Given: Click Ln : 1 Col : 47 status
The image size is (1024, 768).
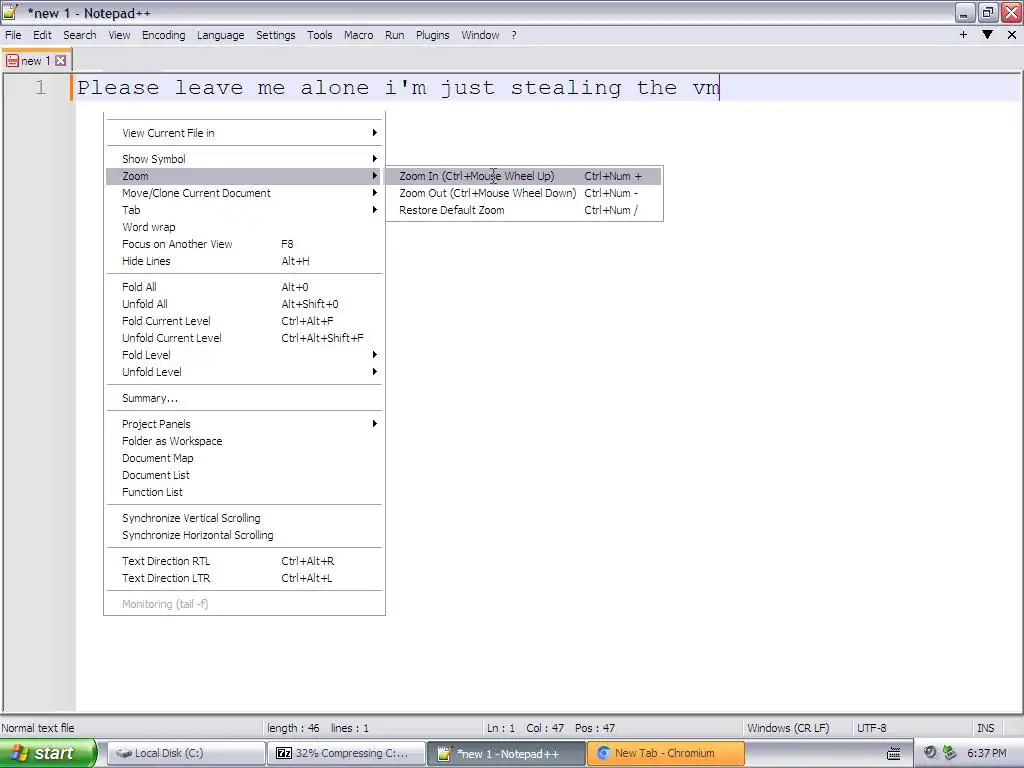Looking at the screenshot, I should click(525, 728).
